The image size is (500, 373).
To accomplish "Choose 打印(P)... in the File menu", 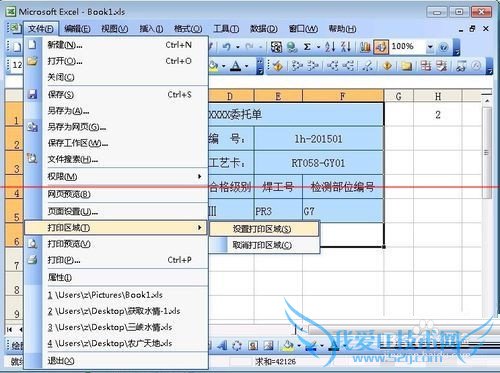I will 116,260.
